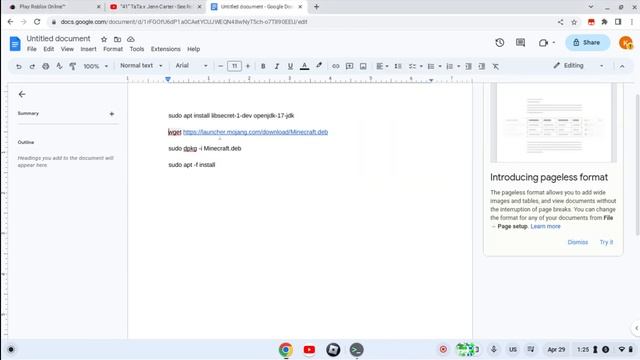Image resolution: width=640 pixels, height=360 pixels.
Task: Click the spelling and grammar check icon
Action: click(x=59, y=66)
